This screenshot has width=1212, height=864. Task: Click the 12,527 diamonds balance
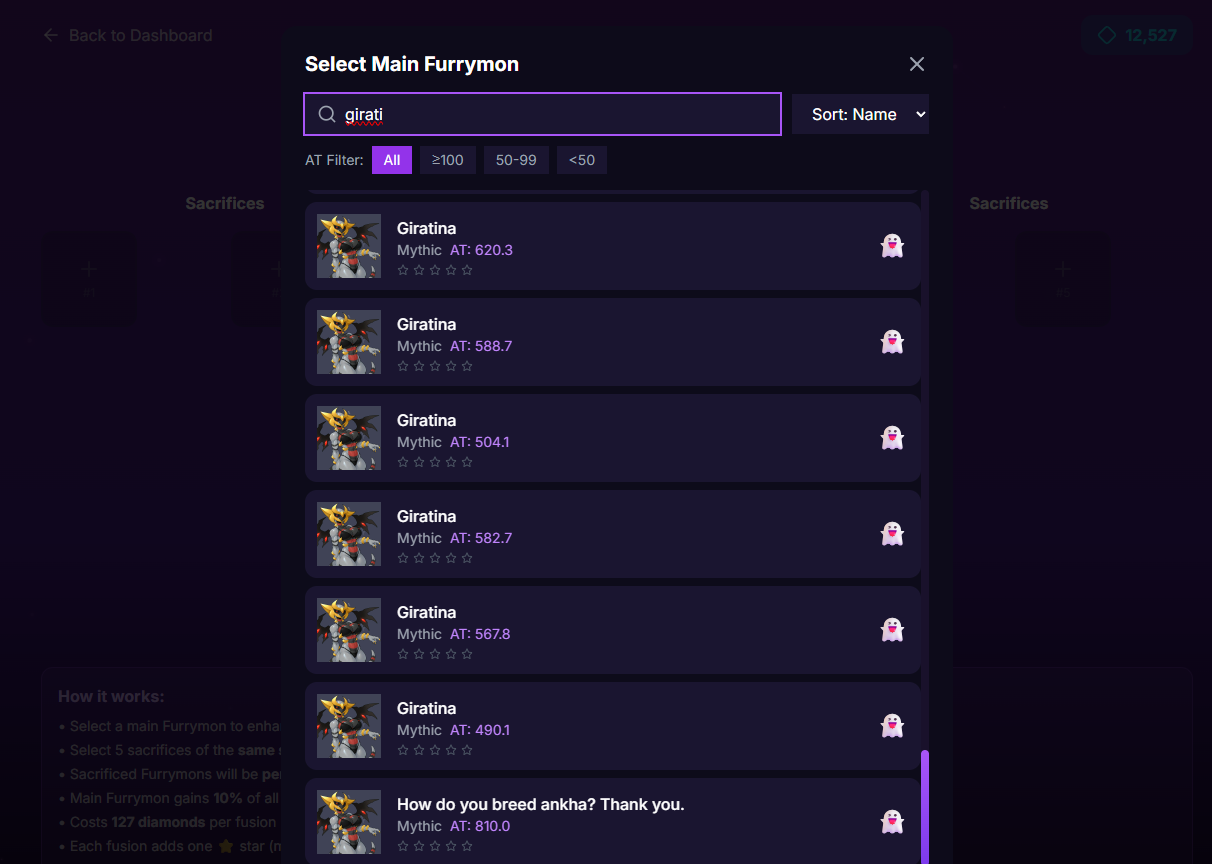pyautogui.click(x=1137, y=35)
